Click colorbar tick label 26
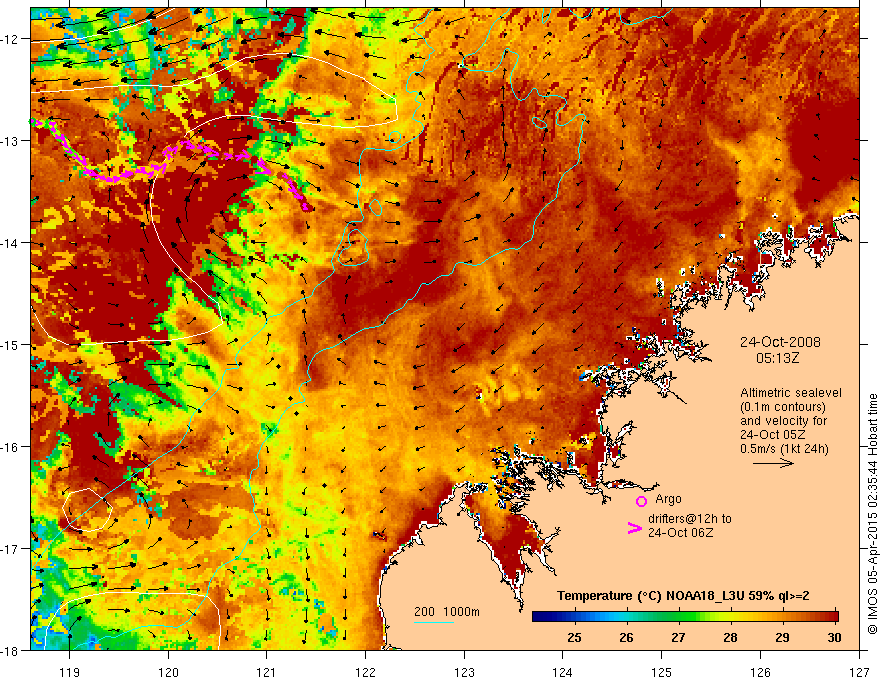 pyautogui.click(x=626, y=637)
